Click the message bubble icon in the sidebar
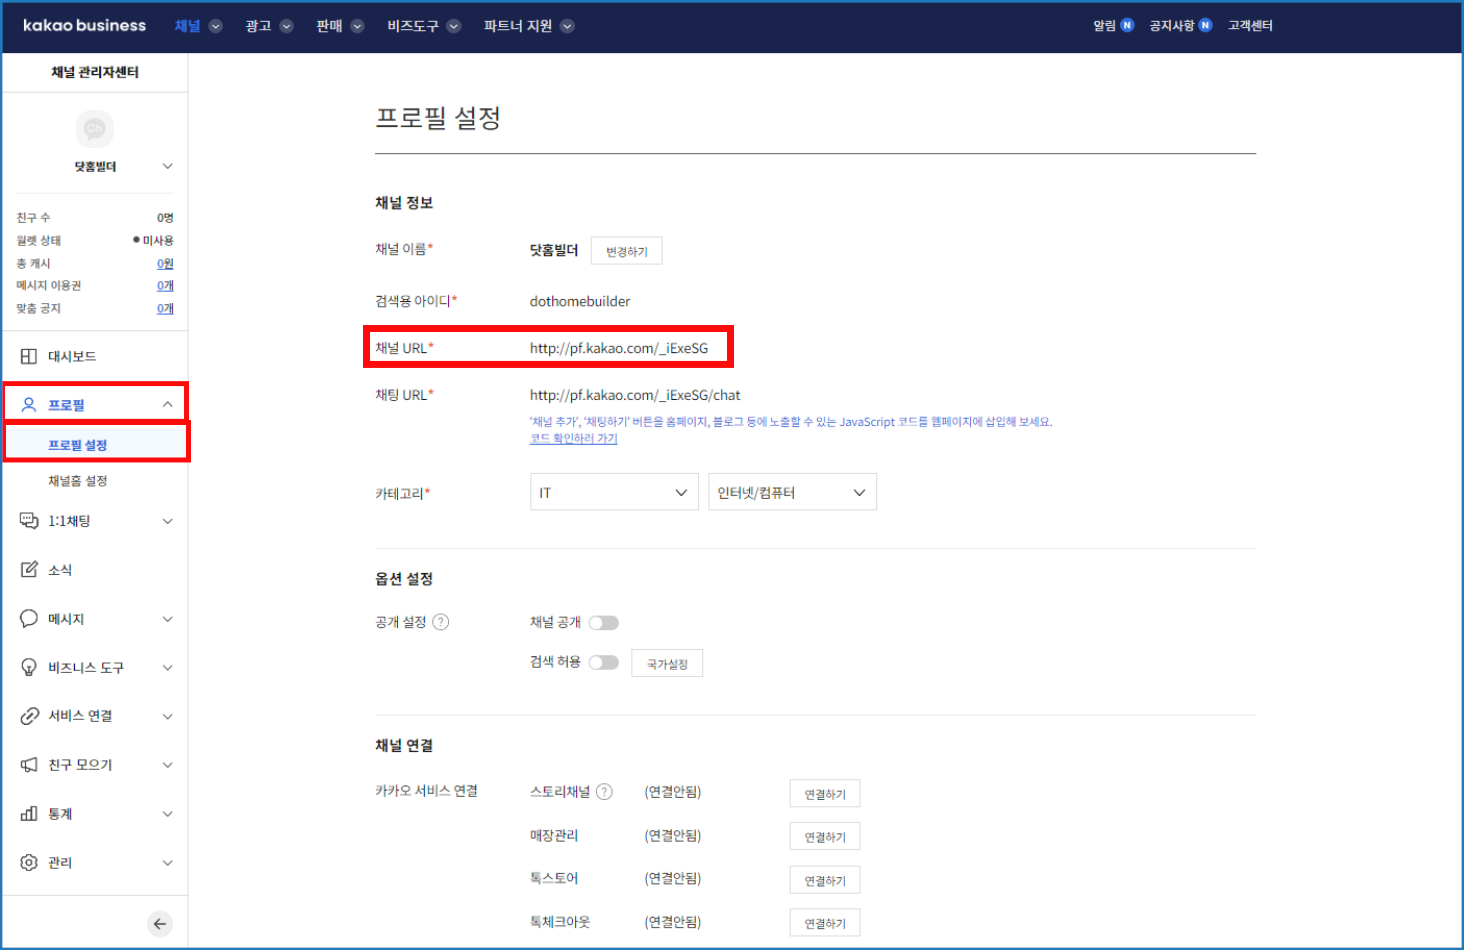1464x950 pixels. click(x=29, y=619)
